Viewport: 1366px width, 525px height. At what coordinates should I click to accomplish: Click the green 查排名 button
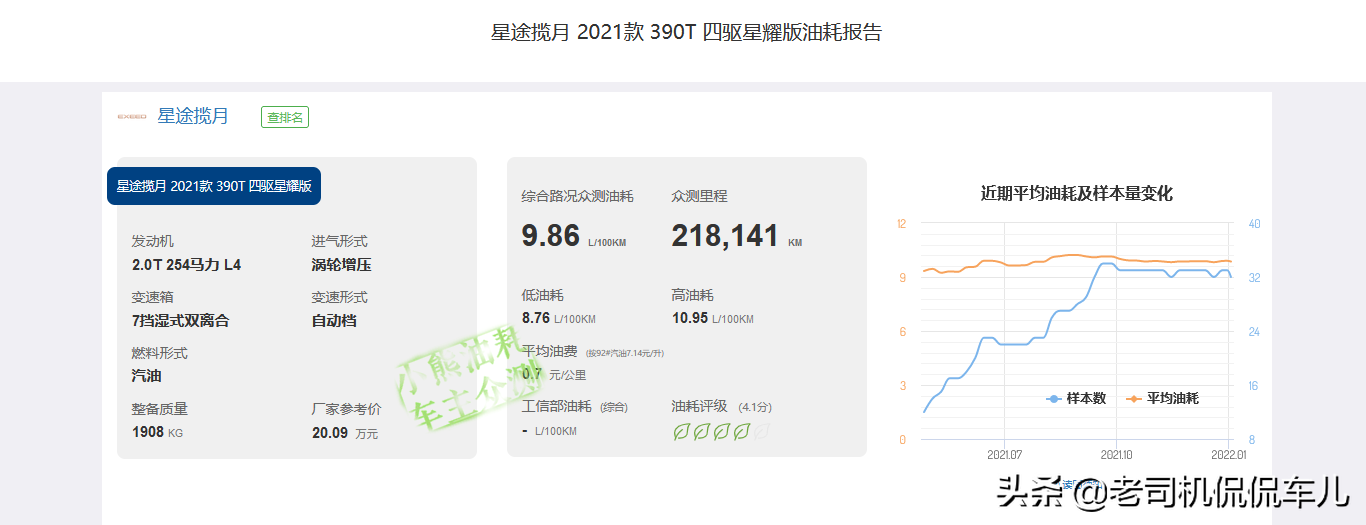point(285,117)
